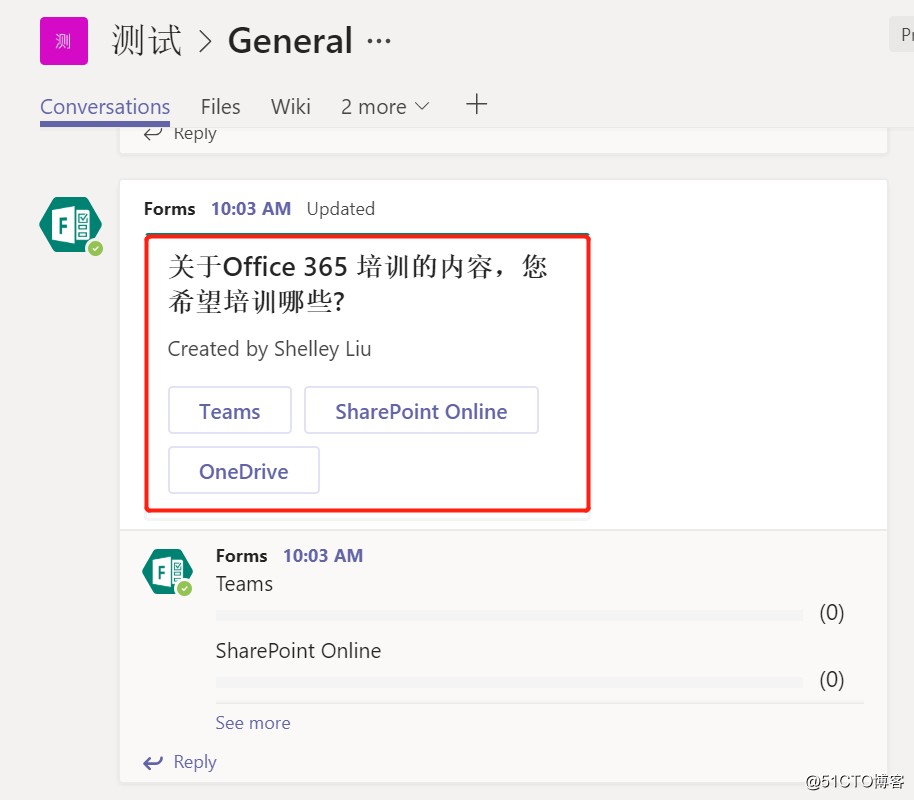The image size is (914, 800).
Task: Click the Teams label in poll results
Action: click(x=244, y=584)
